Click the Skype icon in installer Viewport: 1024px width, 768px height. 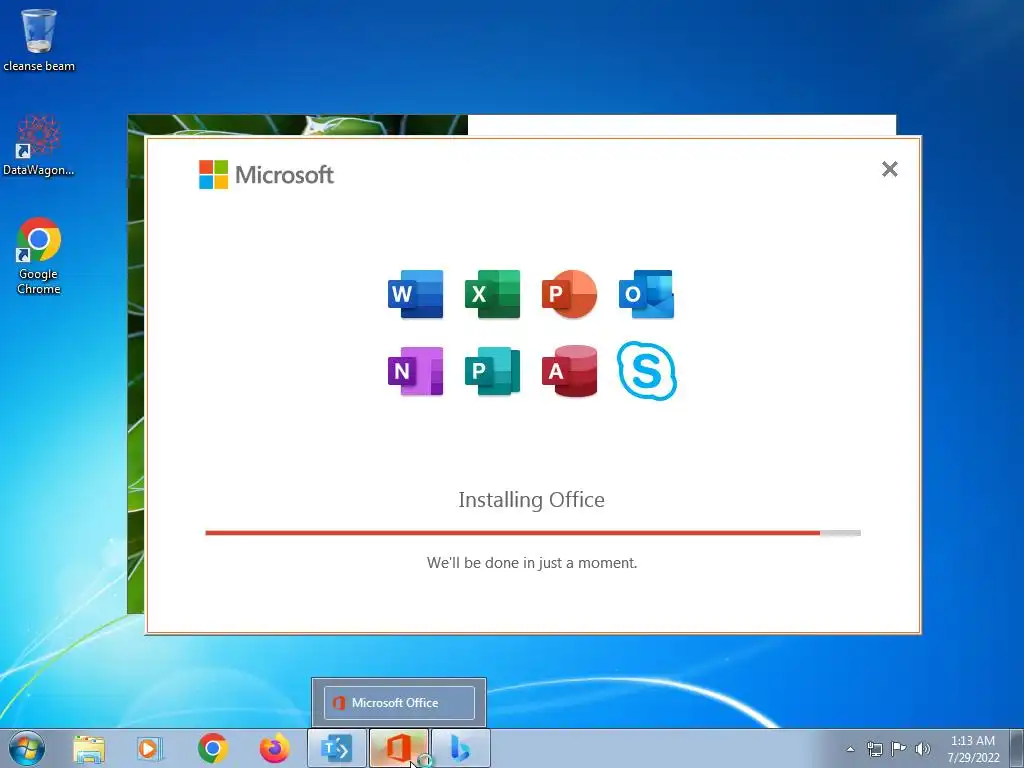coord(647,370)
